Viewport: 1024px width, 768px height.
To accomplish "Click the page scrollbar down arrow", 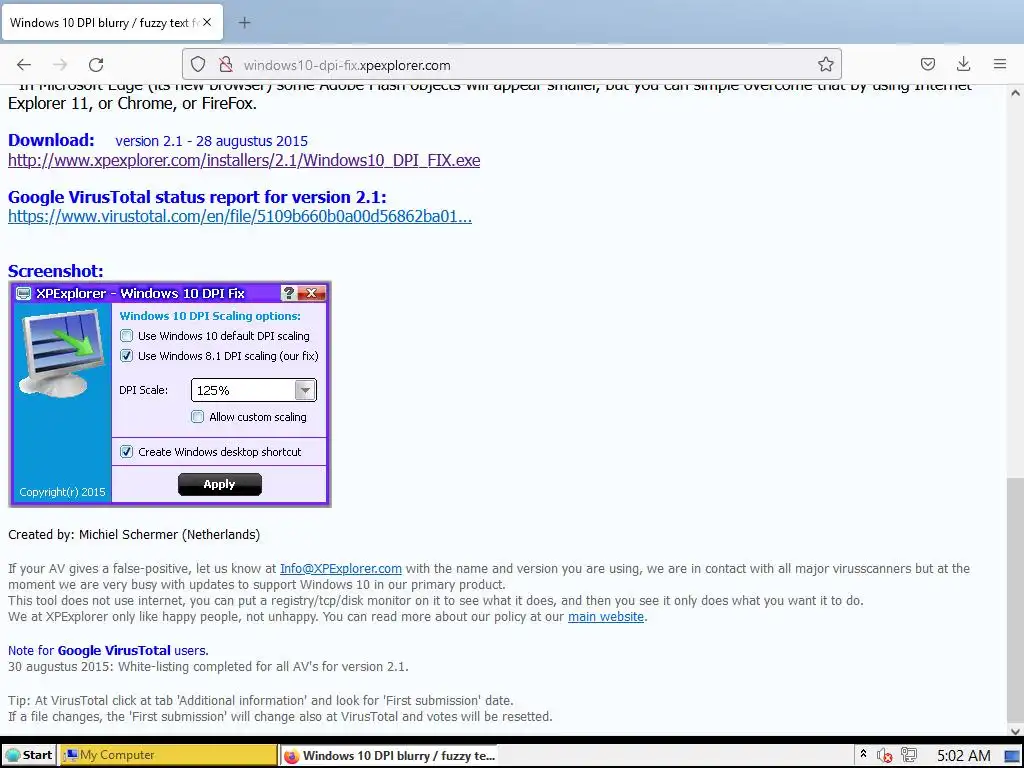I will pyautogui.click(x=1016, y=731).
